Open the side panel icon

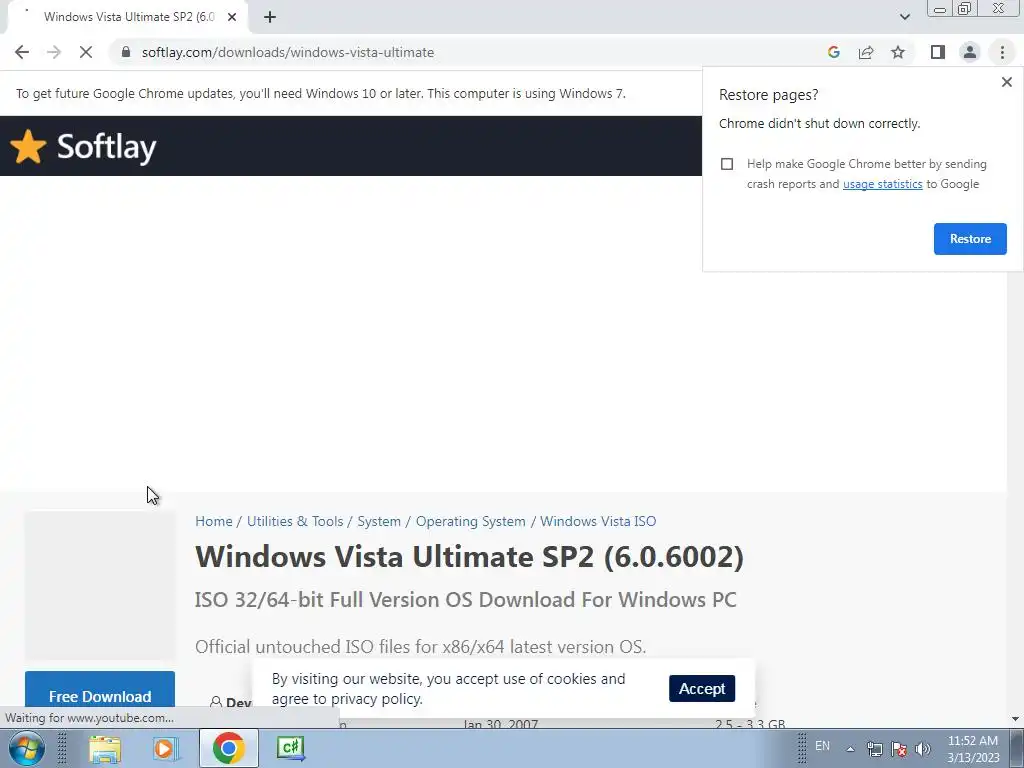[938, 52]
